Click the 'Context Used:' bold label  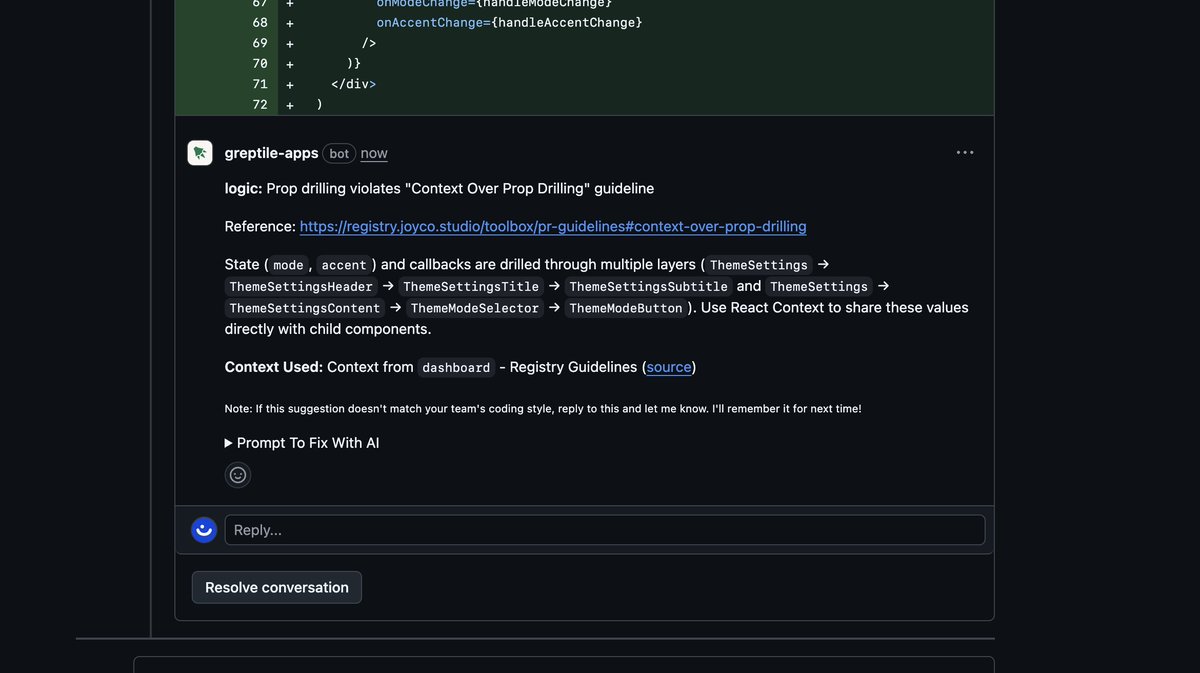click(x=274, y=367)
